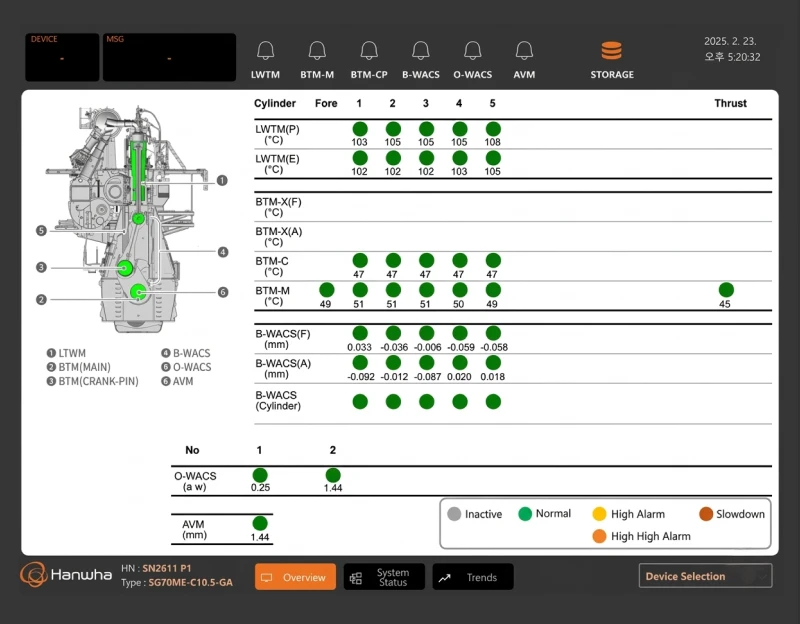The image size is (800, 624).
Task: Click the DEVICE status box
Action: (62, 57)
